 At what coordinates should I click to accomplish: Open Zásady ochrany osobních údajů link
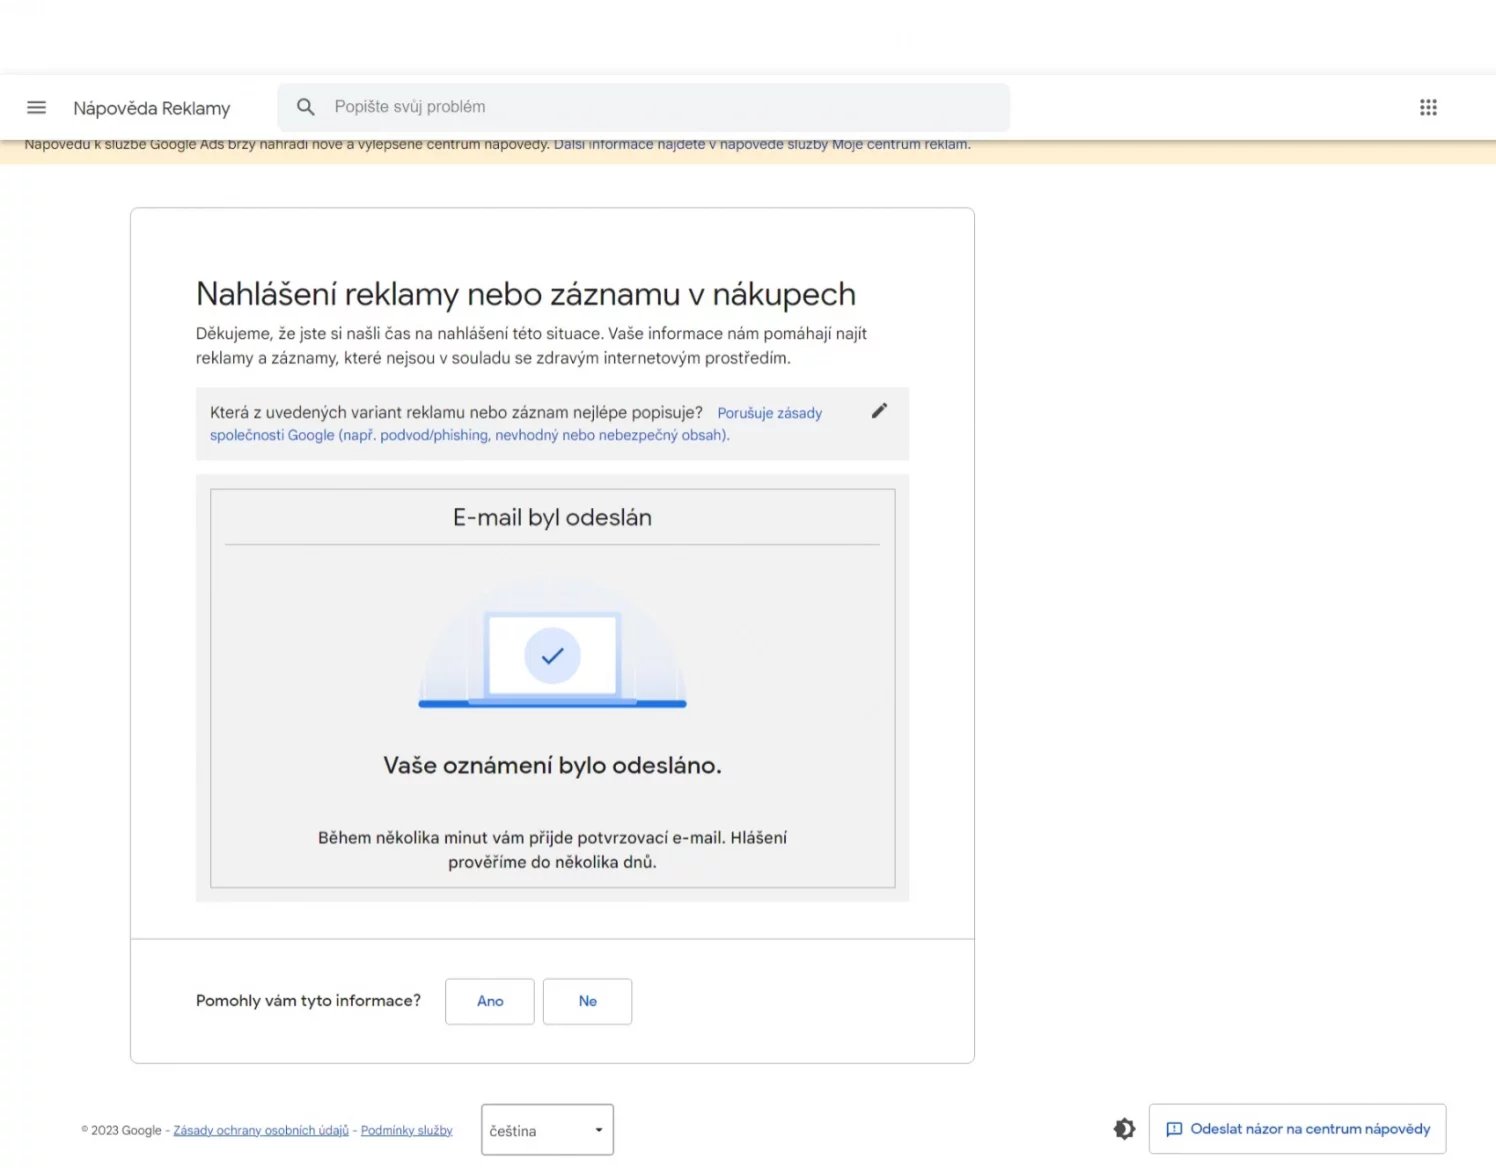tap(261, 1131)
